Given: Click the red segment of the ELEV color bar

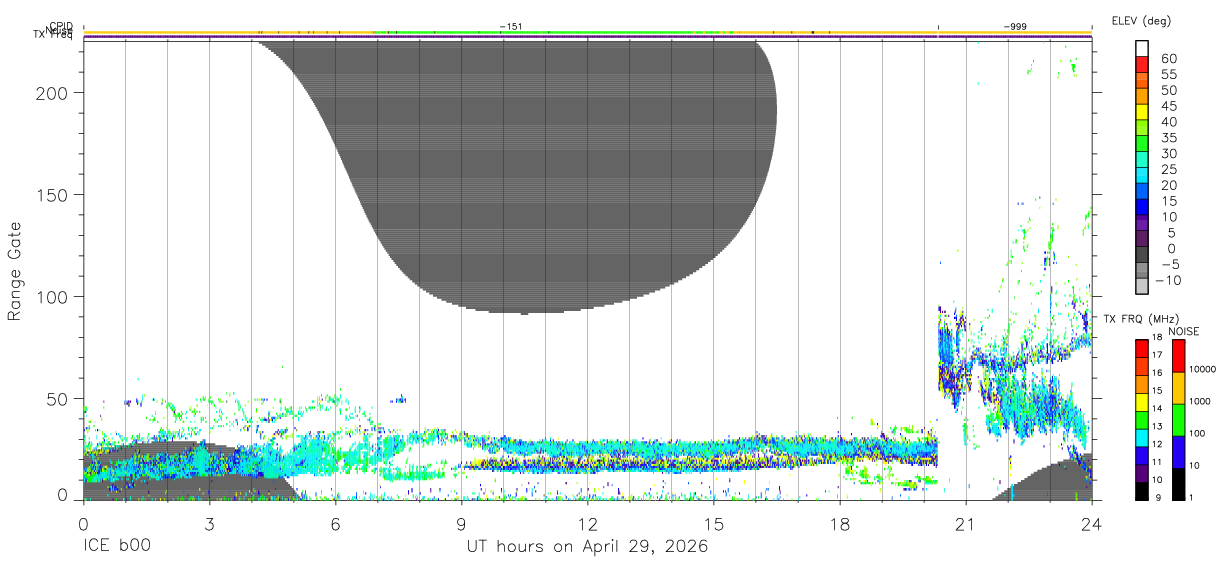Looking at the screenshot, I should point(1142,65).
